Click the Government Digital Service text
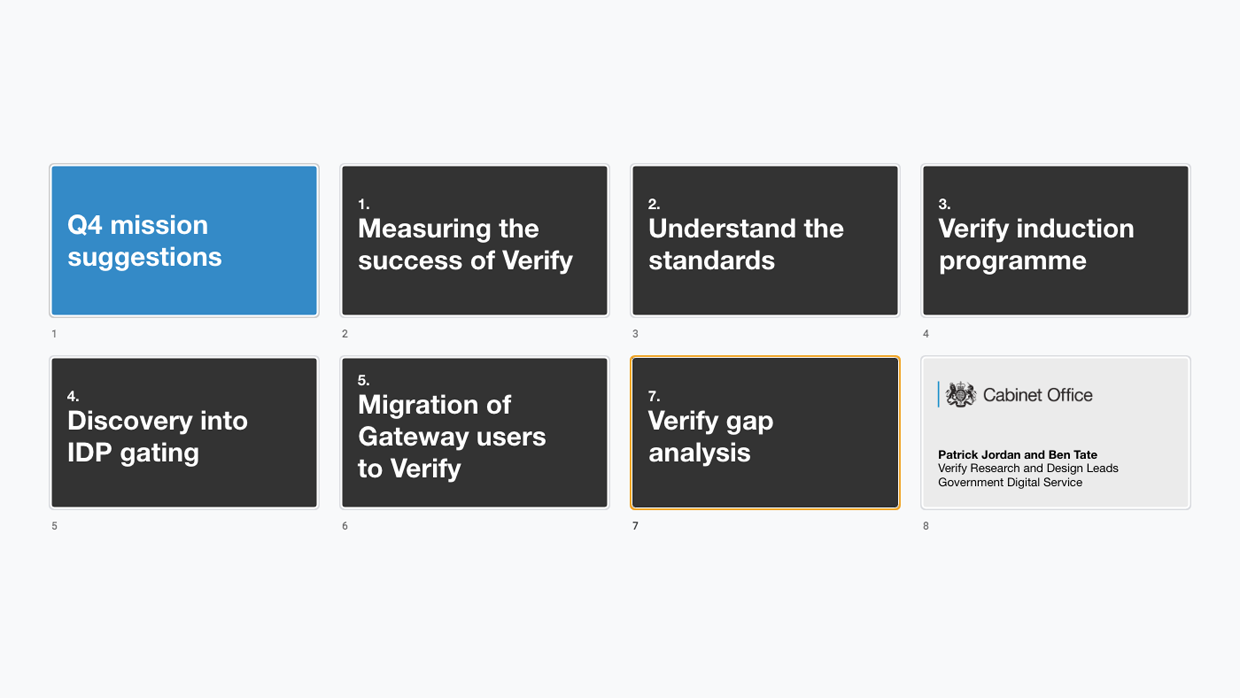Image resolution: width=1240 pixels, height=698 pixels. click(1010, 482)
